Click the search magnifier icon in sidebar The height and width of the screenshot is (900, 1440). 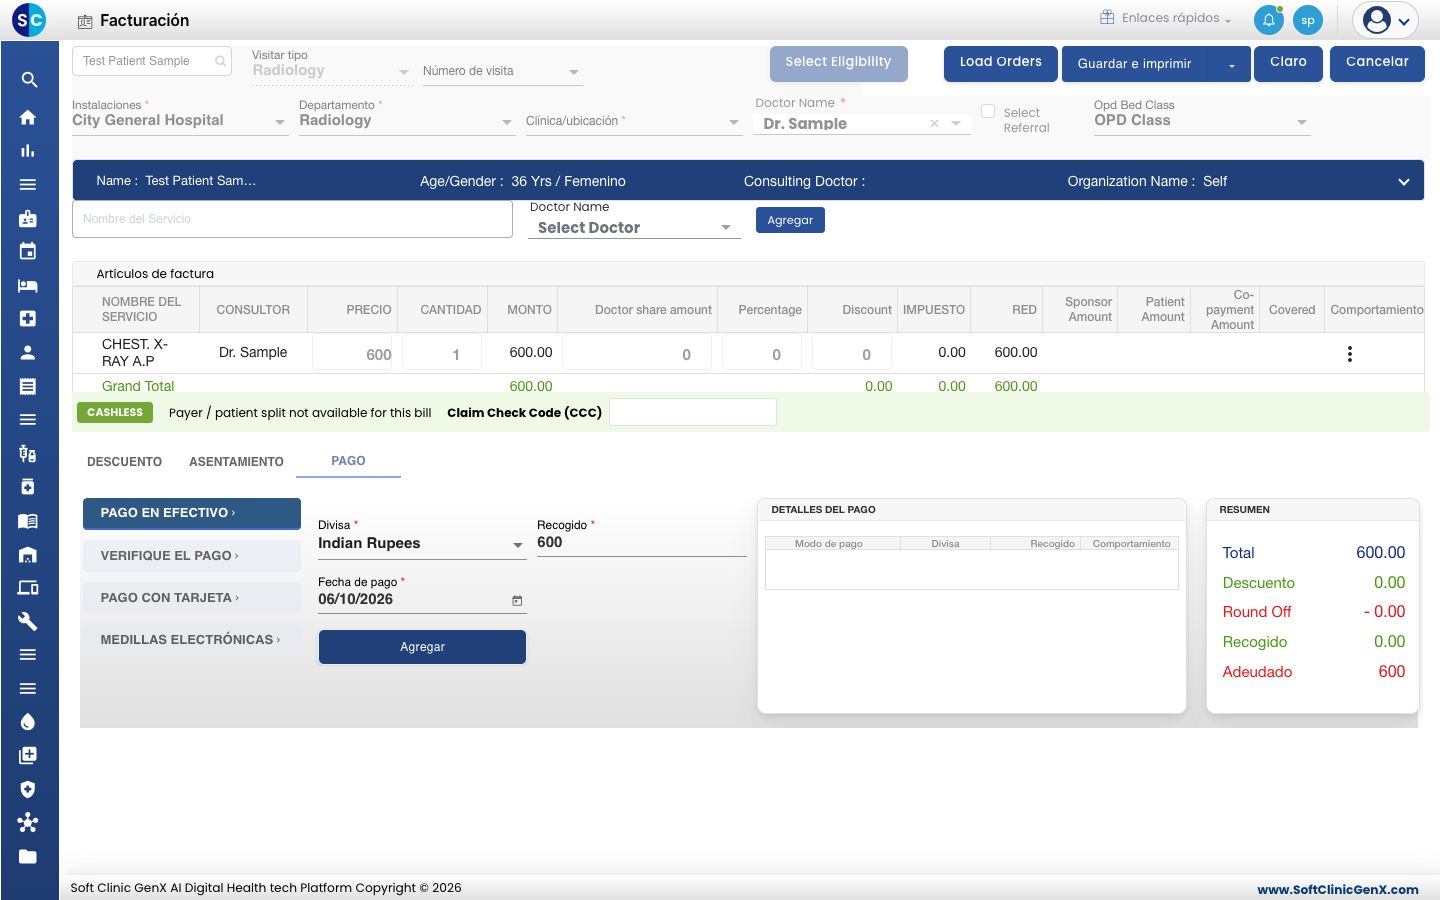29,80
